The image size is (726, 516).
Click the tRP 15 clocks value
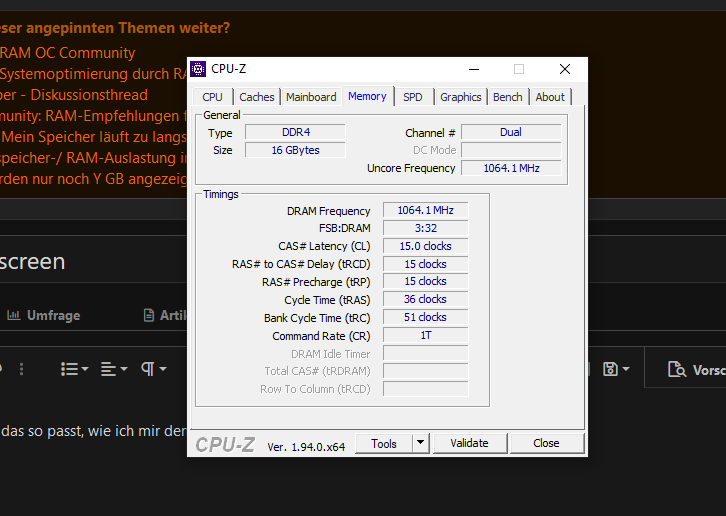426,282
